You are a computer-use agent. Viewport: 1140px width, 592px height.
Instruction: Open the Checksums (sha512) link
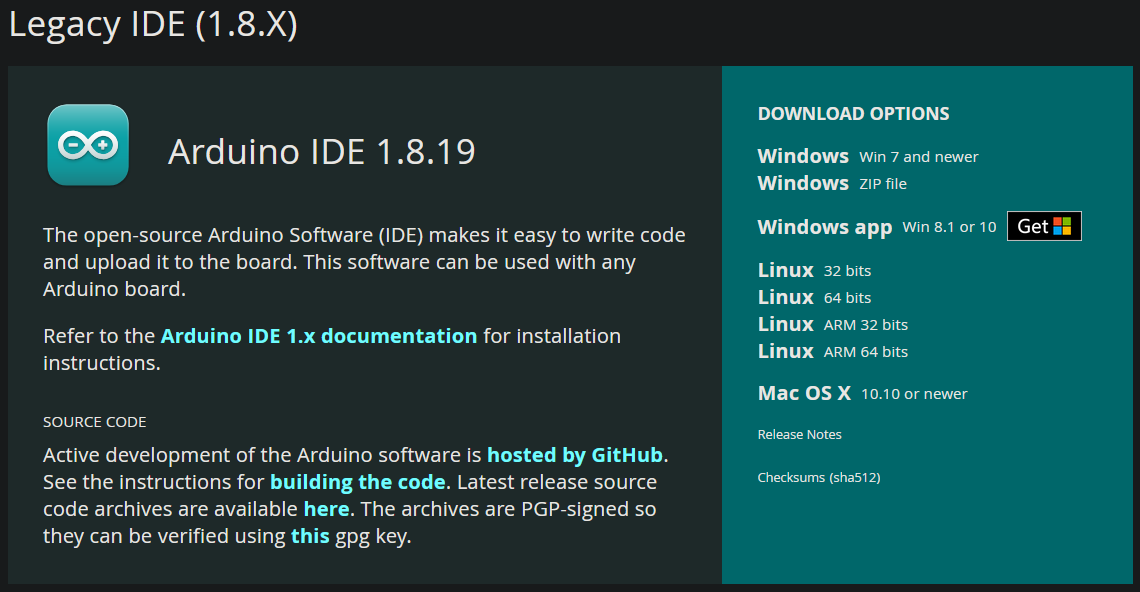[819, 478]
